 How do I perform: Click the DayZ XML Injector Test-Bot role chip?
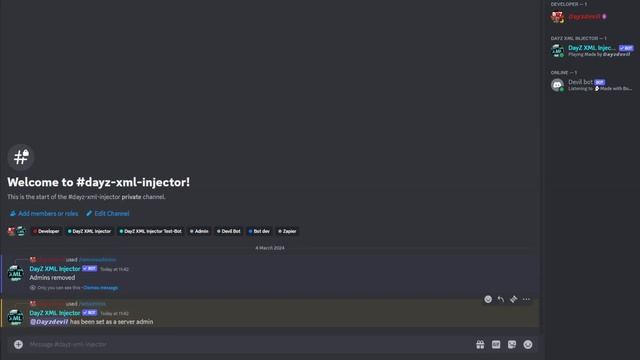[151, 231]
